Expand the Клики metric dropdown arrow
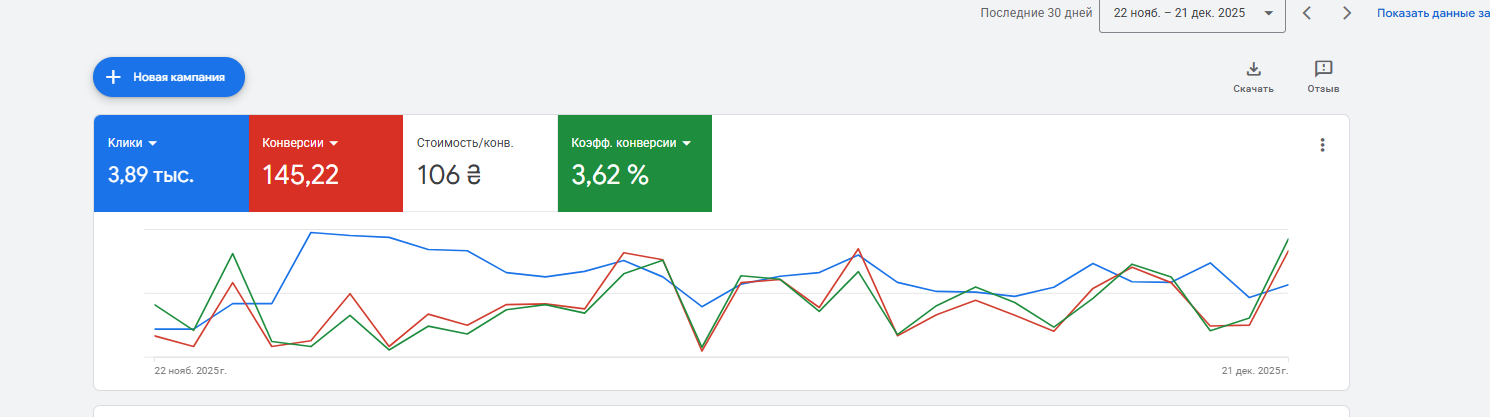 pyautogui.click(x=153, y=143)
